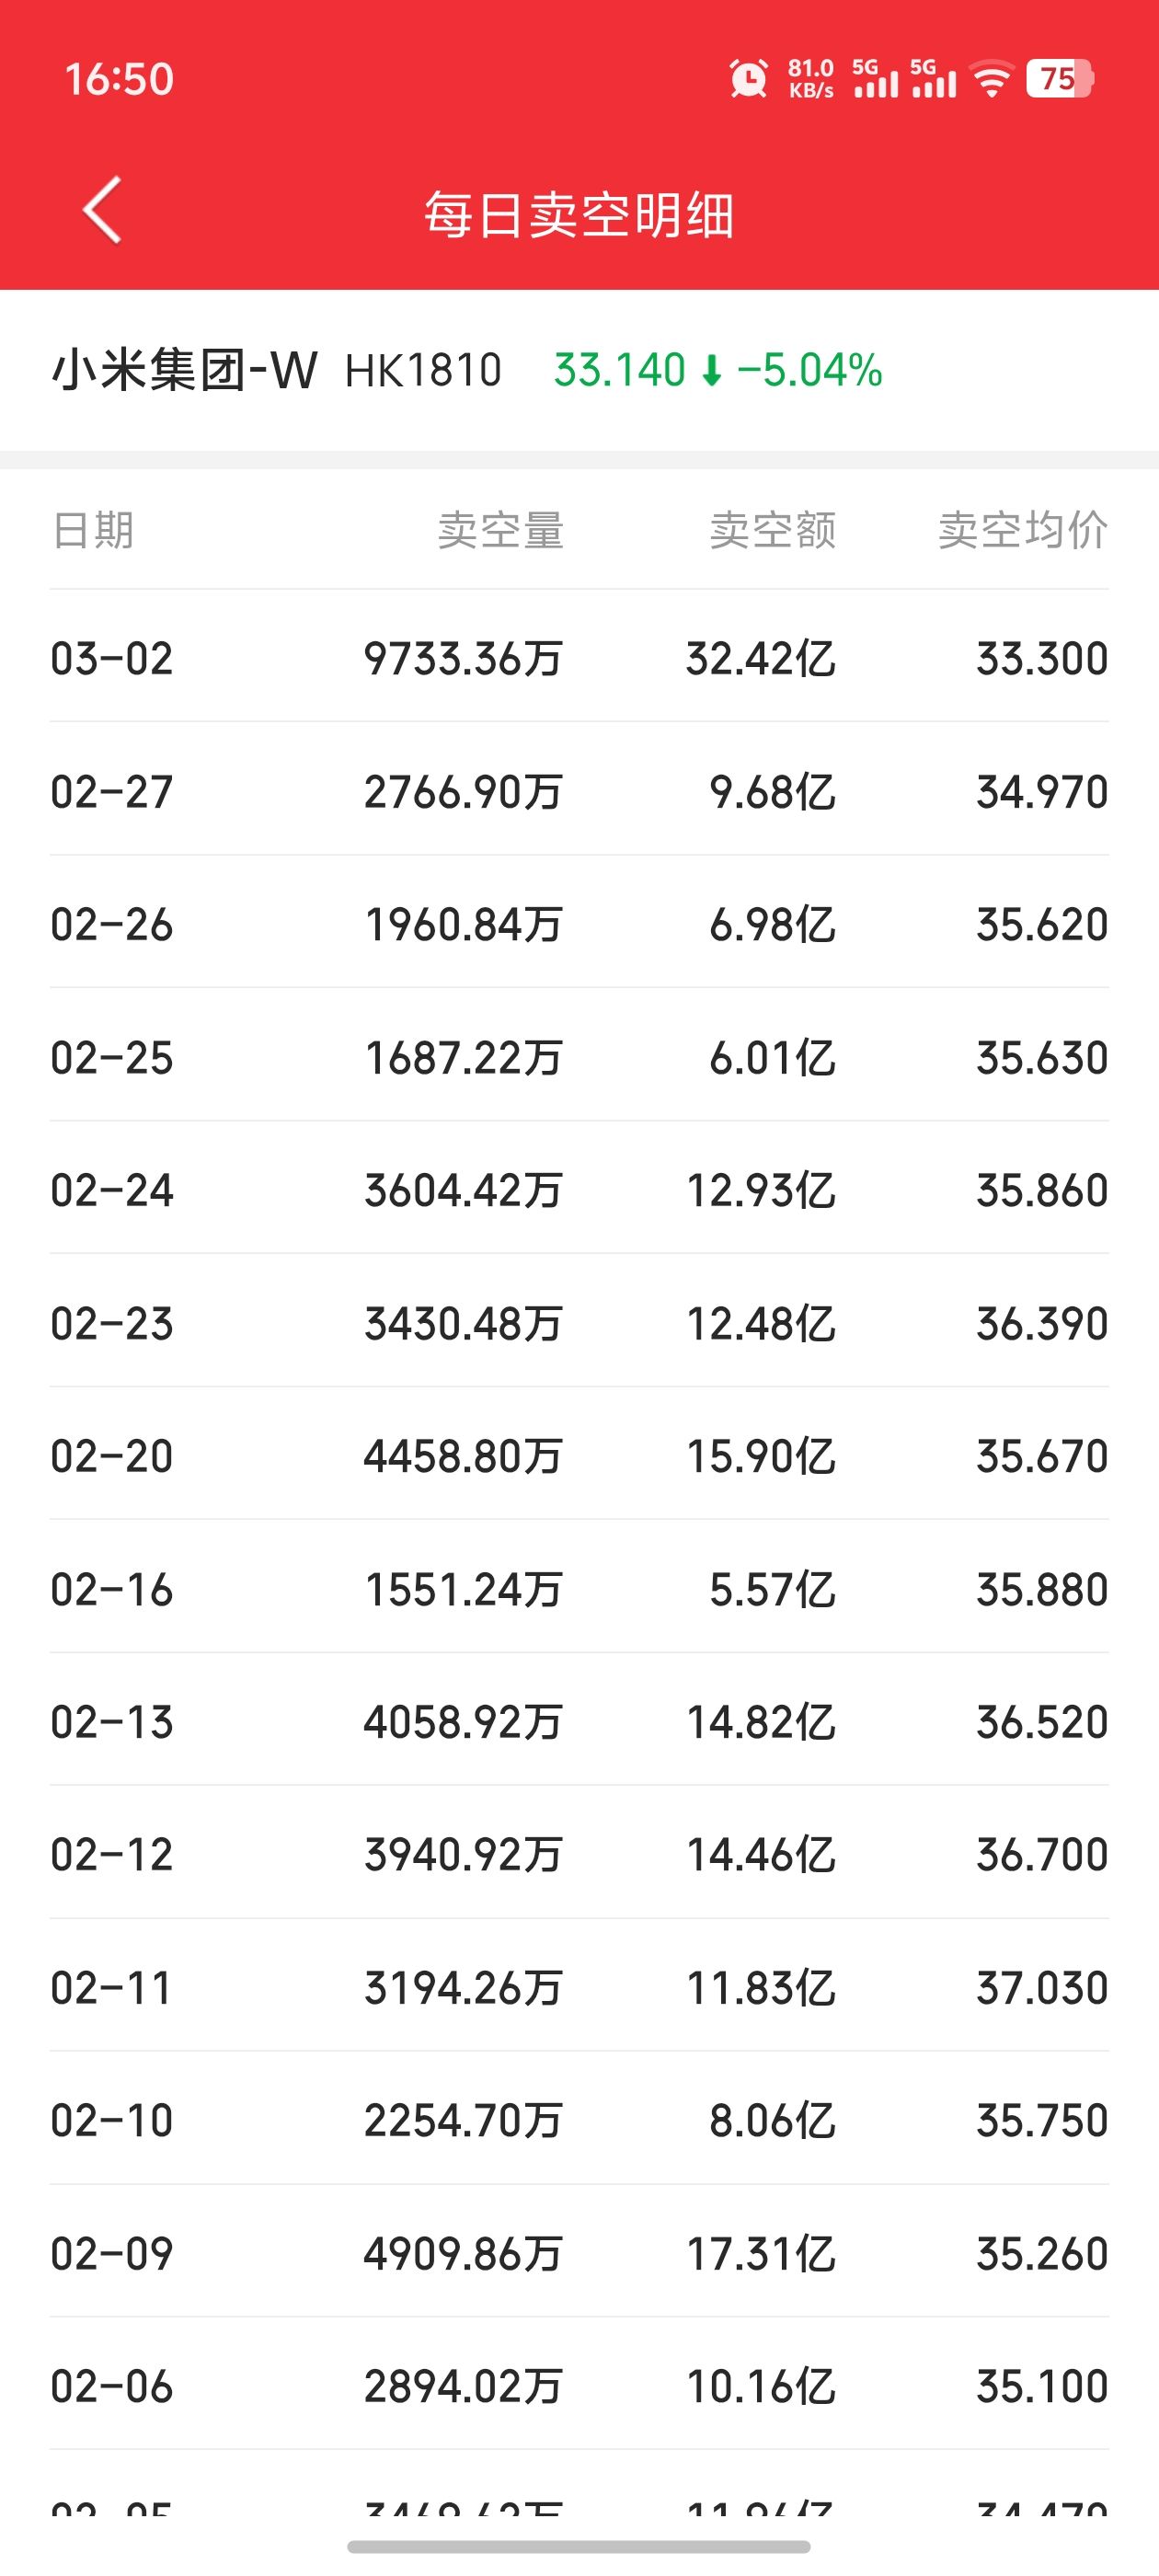This screenshot has height=2576, width=1159.
Task: Select the 02-20 date row
Action: click(579, 1456)
